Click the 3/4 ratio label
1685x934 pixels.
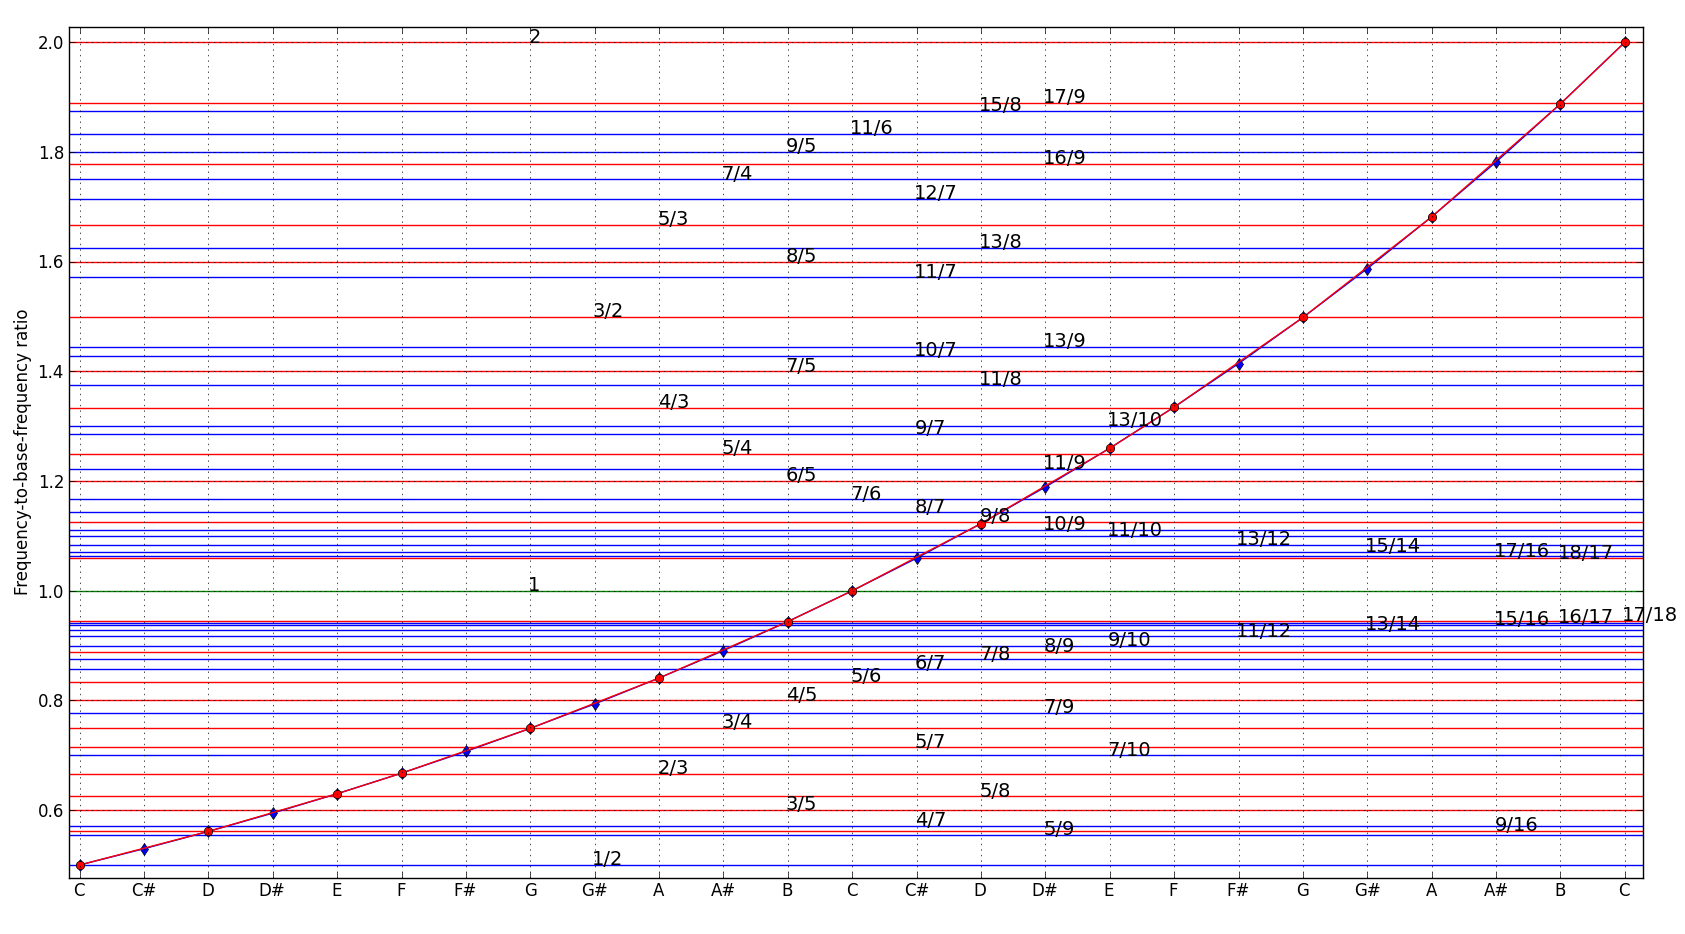point(737,722)
